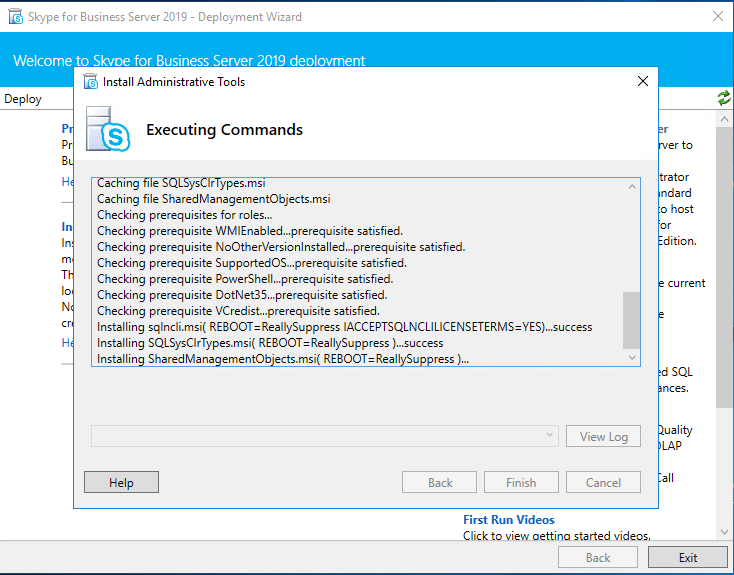
Task: Click the 'Welcome to Skype for Business Server' banner text
Action: (189, 60)
